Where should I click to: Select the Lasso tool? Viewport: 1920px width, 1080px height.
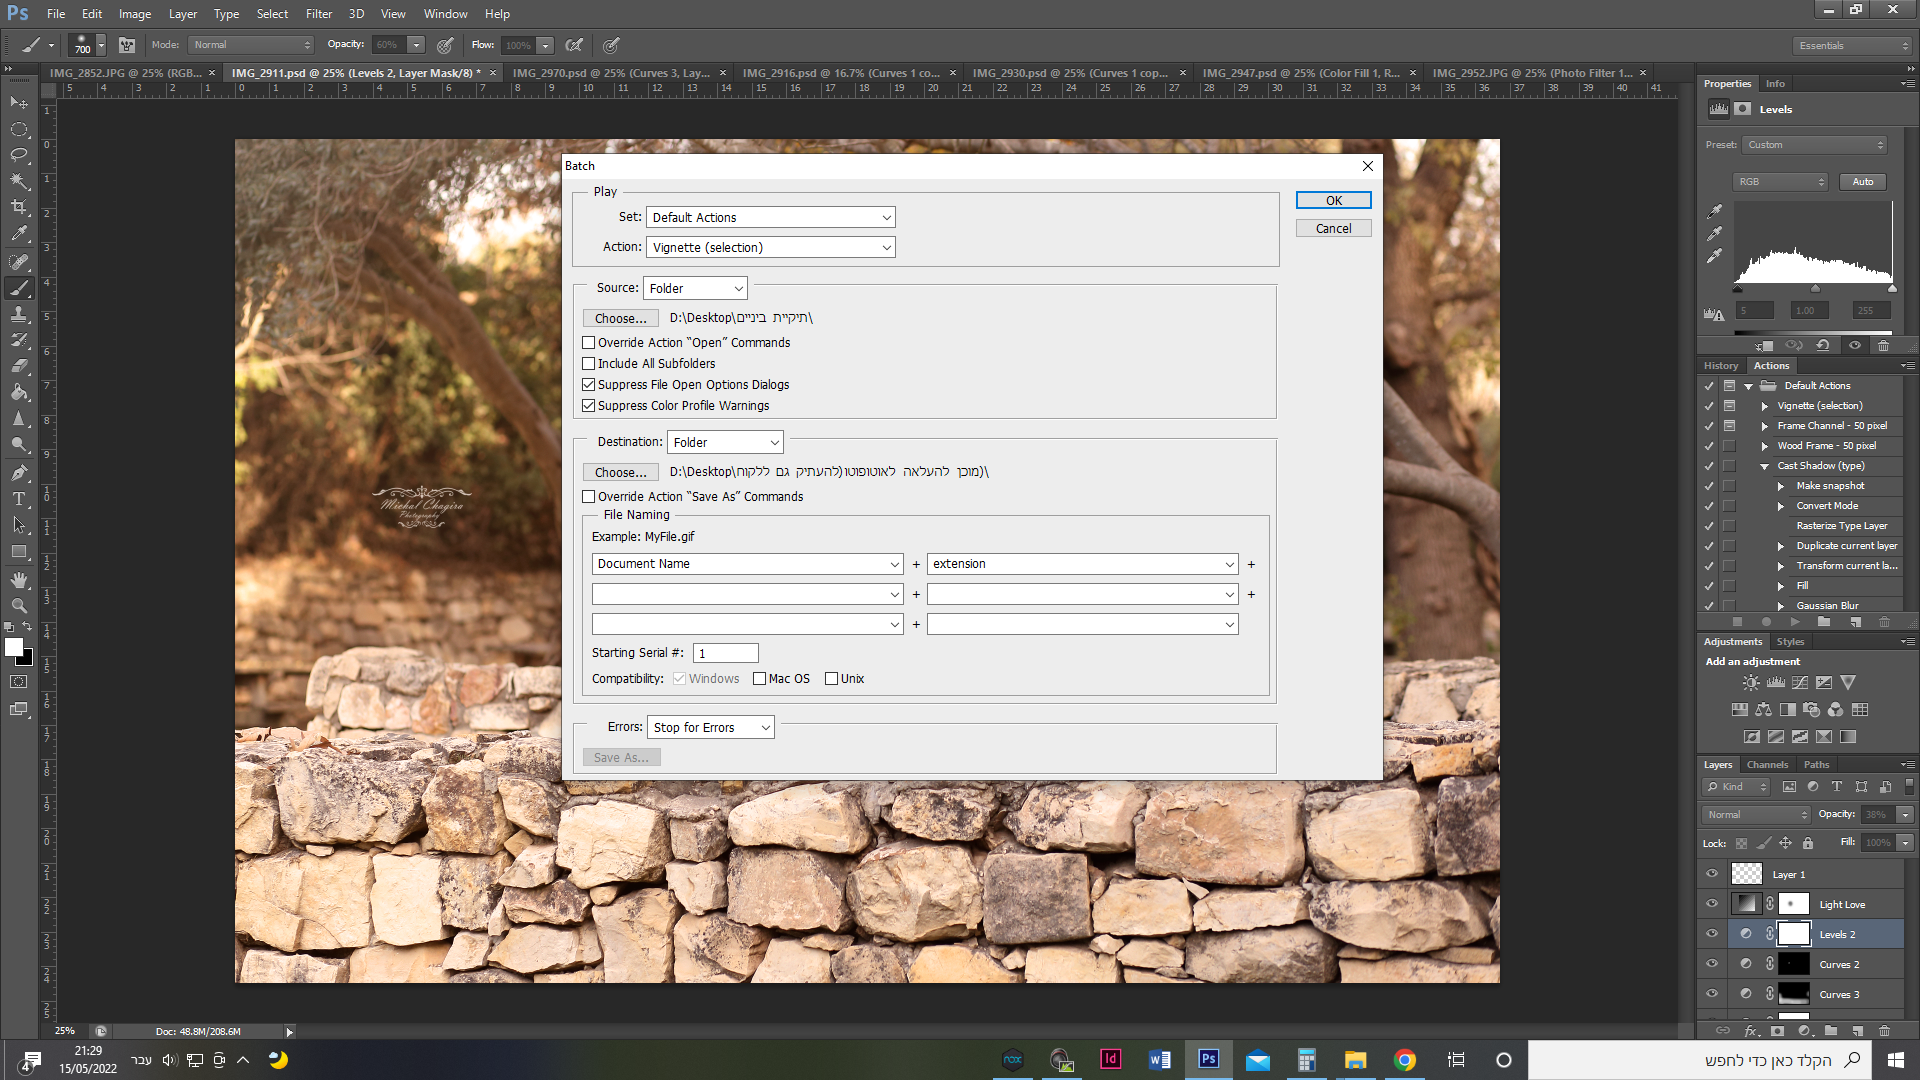tap(19, 155)
